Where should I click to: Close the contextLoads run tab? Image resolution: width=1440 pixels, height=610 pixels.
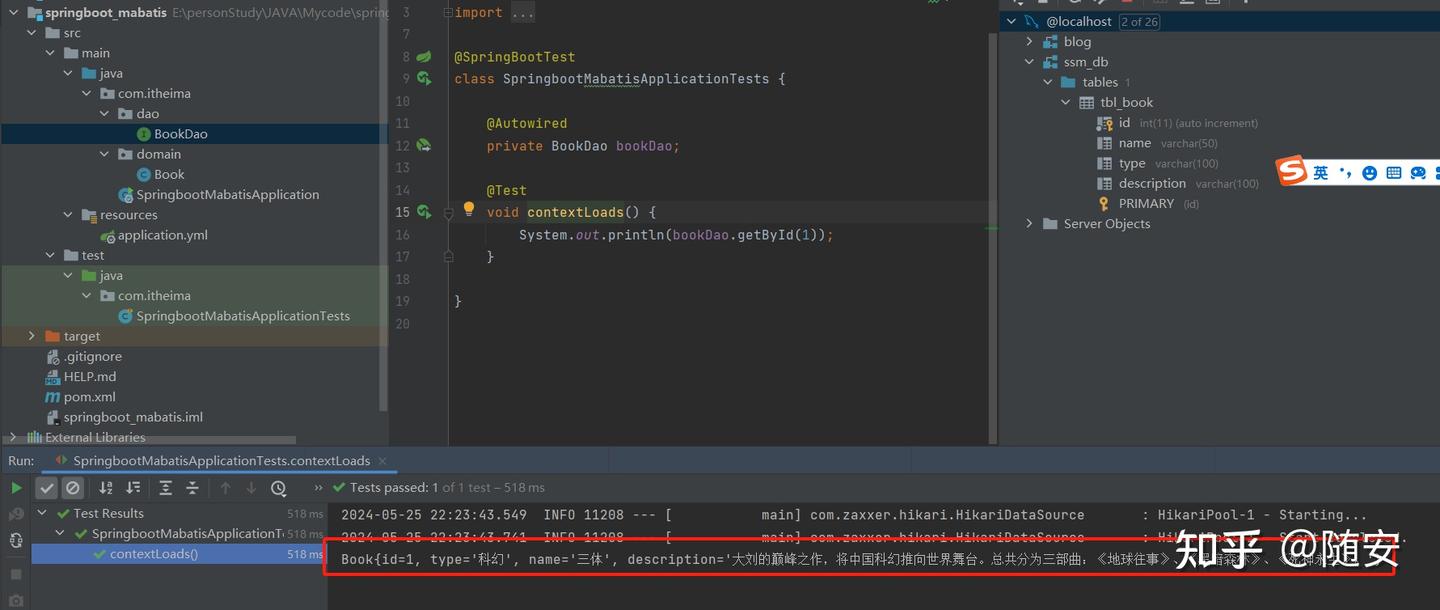point(383,461)
